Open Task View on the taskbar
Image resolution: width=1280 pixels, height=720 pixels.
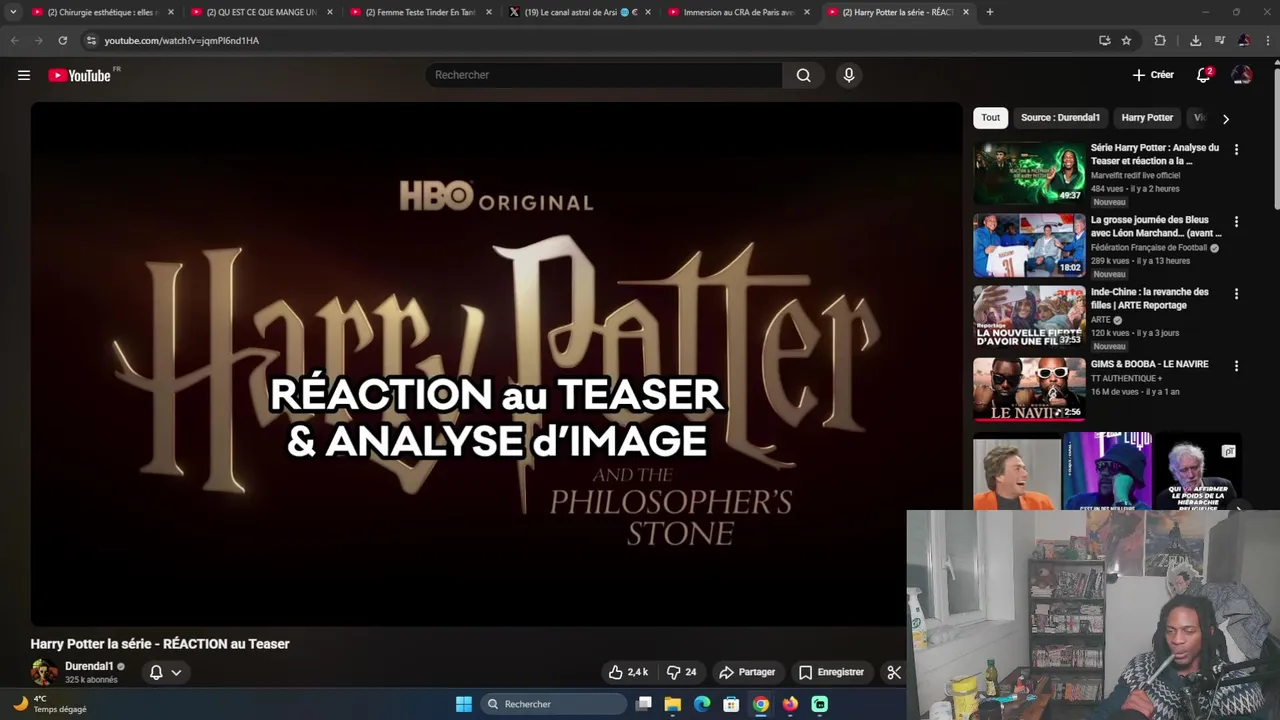[x=644, y=704]
